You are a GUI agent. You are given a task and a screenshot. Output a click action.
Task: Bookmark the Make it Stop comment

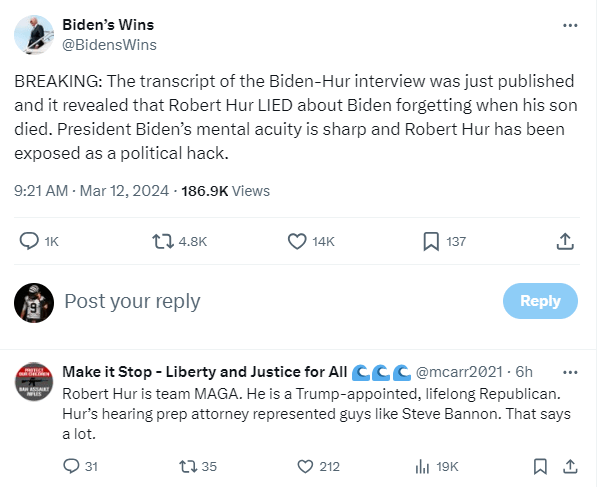click(x=540, y=466)
